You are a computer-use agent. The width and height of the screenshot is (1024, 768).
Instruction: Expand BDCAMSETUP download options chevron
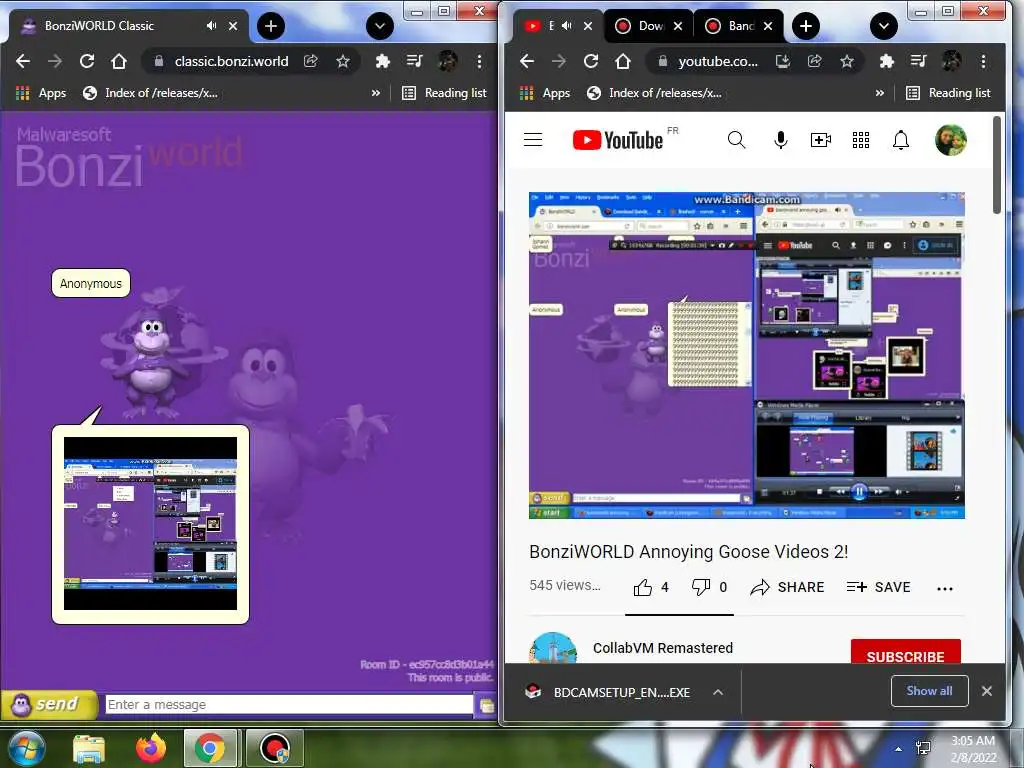(718, 692)
